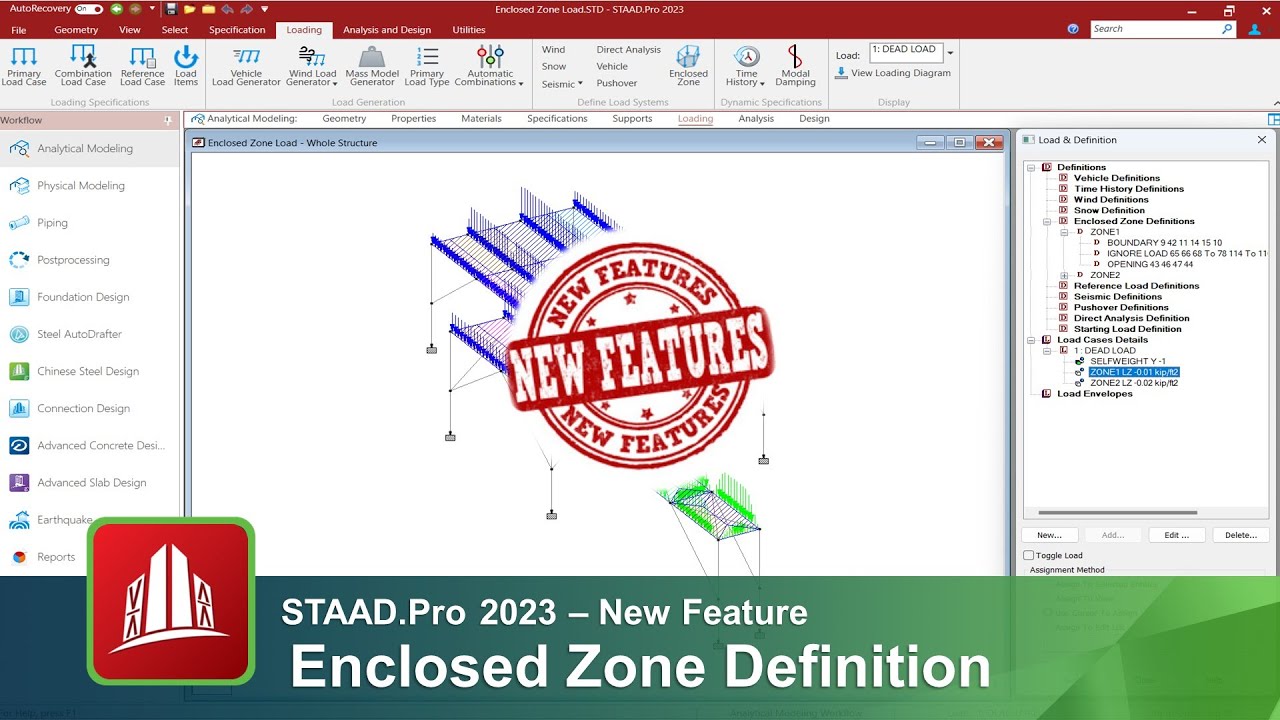Open the Wind Load Generator

(312, 66)
